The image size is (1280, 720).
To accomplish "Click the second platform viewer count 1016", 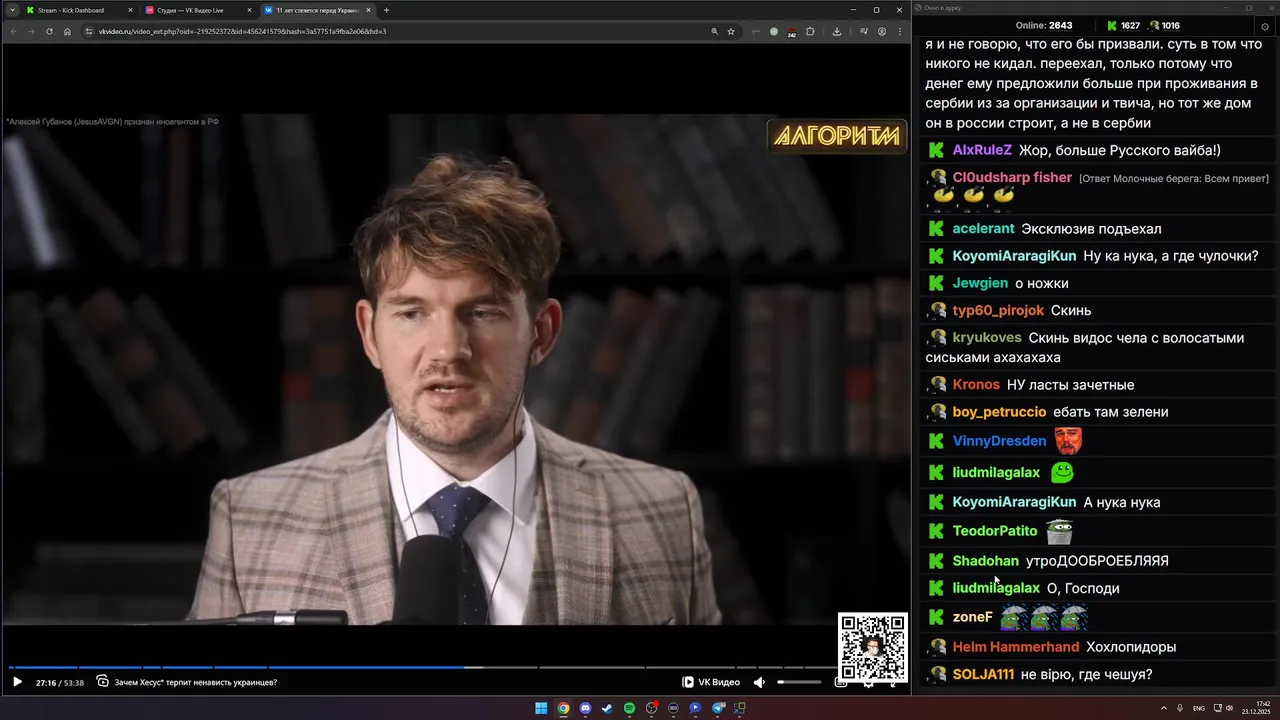I will [x=1163, y=26].
